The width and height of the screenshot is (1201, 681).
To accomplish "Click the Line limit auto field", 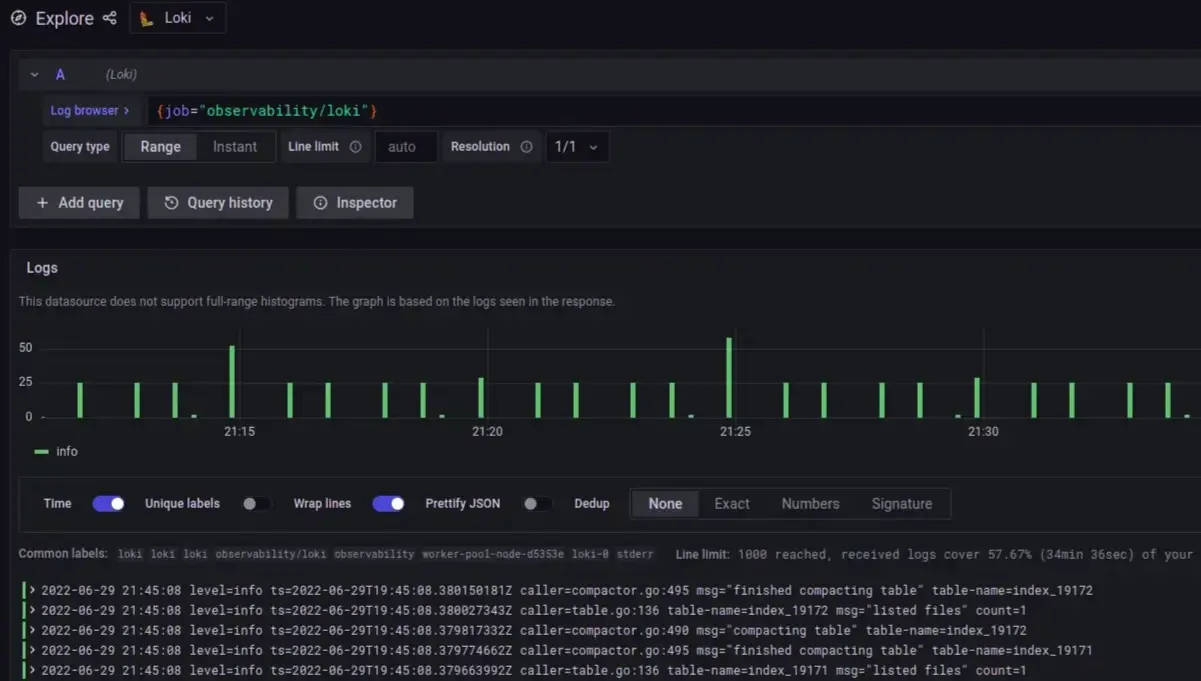I will (406, 146).
